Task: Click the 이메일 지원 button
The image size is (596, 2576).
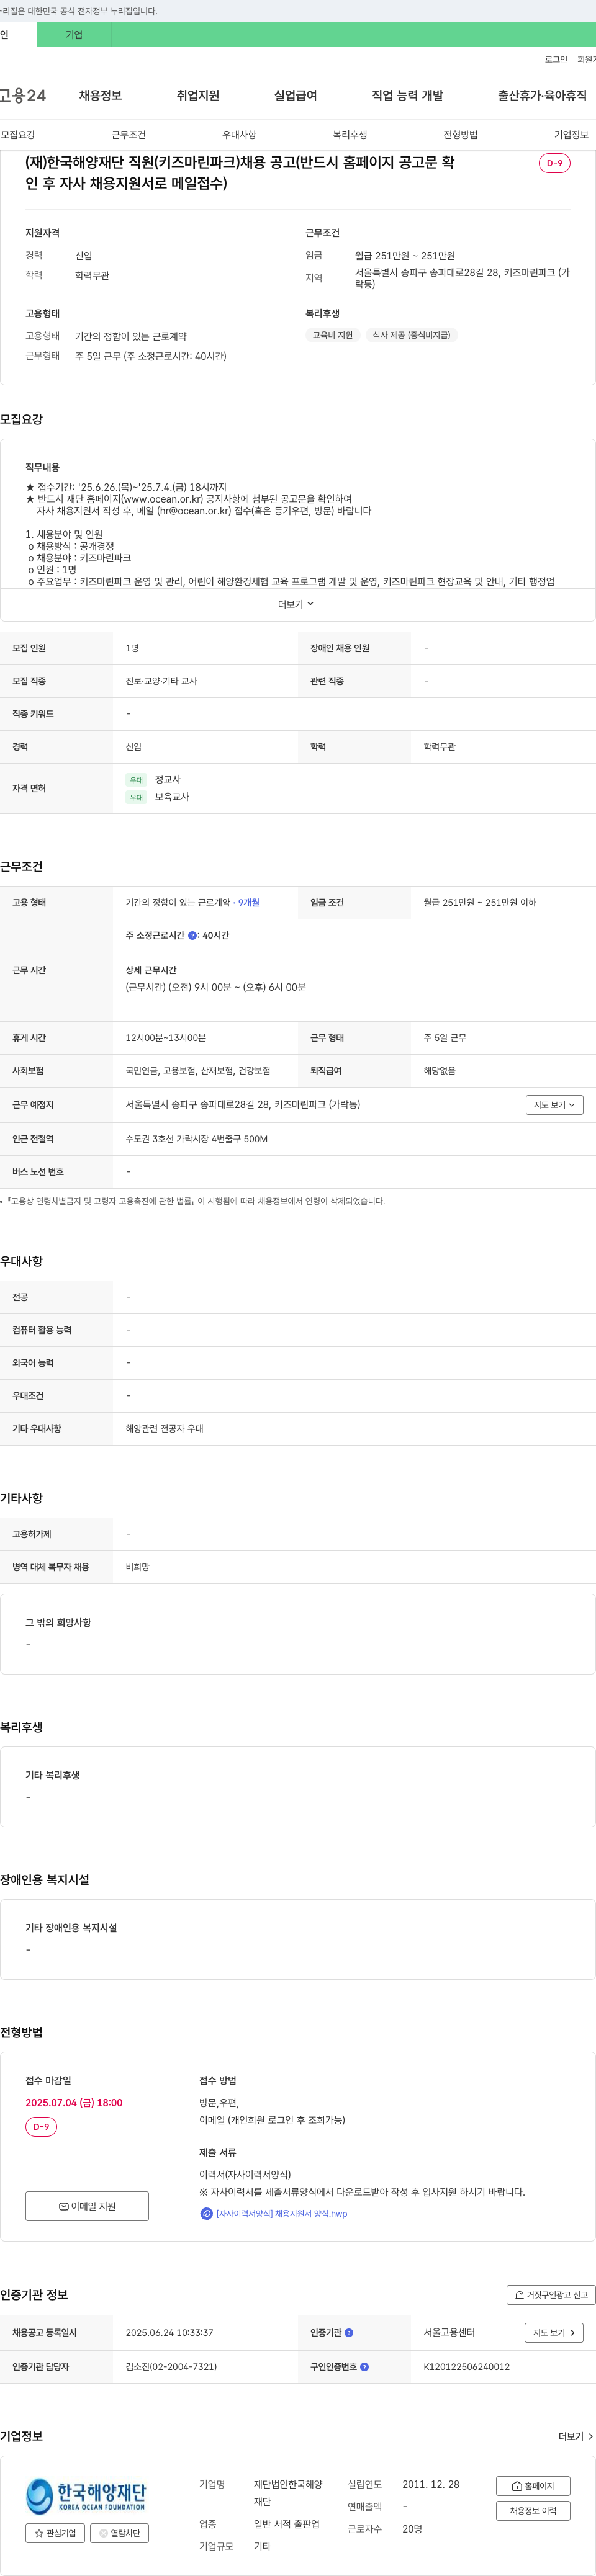Action: (x=87, y=2206)
